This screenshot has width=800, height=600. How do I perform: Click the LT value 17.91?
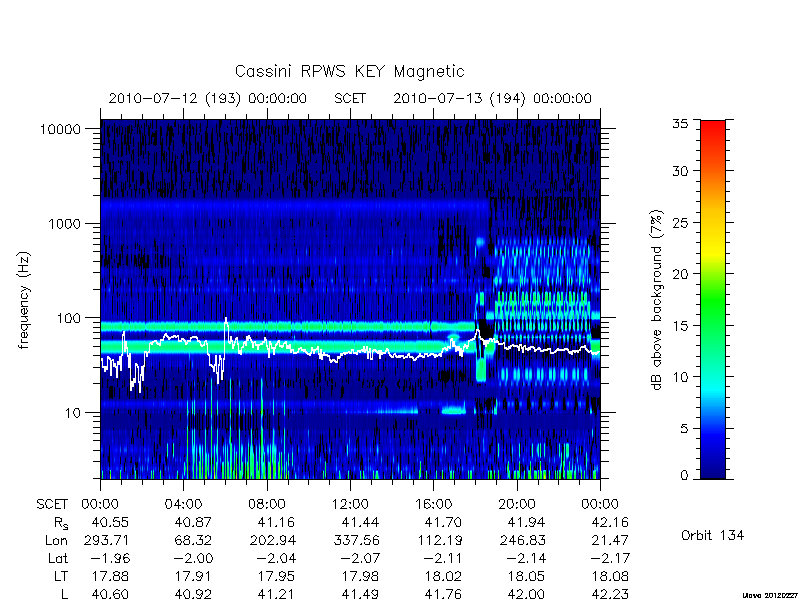click(193, 577)
